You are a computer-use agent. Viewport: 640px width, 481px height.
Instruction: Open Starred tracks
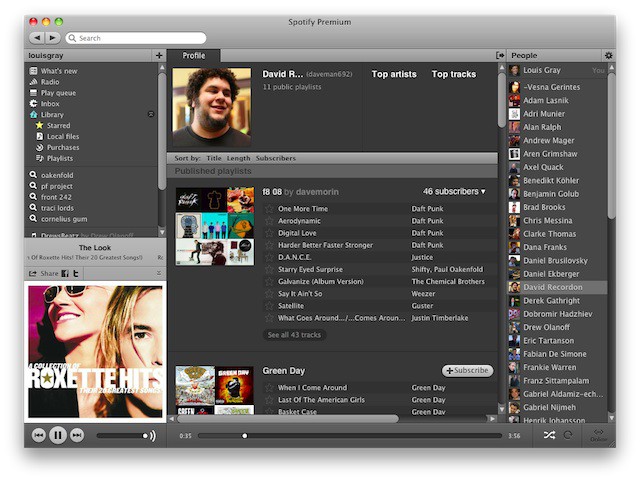pyautogui.click(x=58, y=126)
